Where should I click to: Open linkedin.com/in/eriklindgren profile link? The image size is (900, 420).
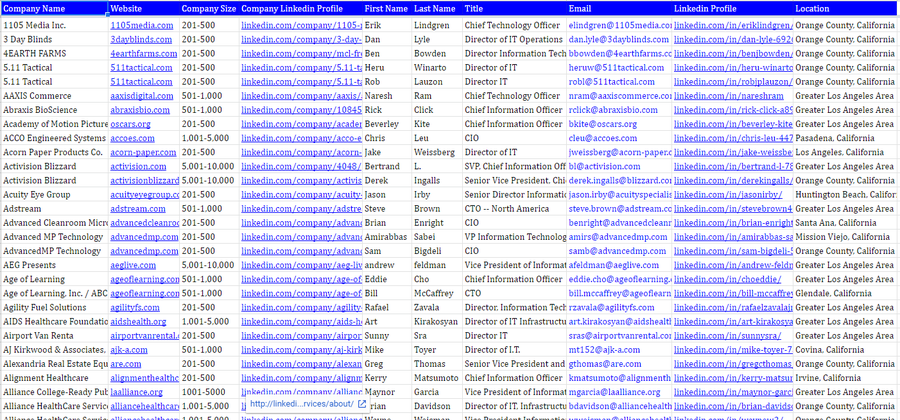click(x=734, y=25)
